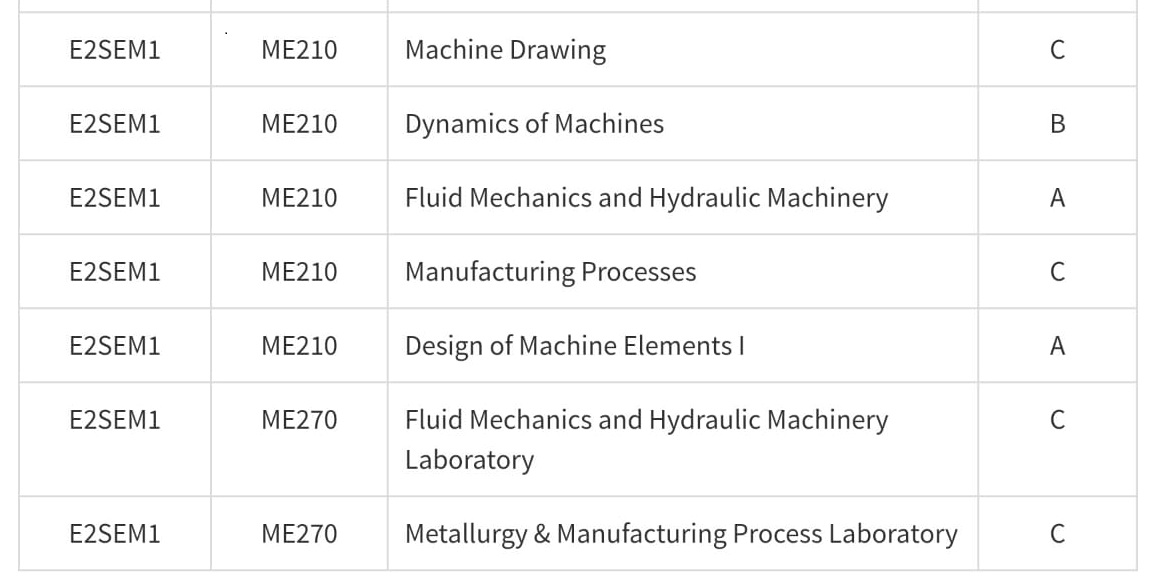The image size is (1150, 586).
Task: Click the Fluid Mechanics and Hydraulic Machinery Laboratory cell
Action: pos(682,439)
